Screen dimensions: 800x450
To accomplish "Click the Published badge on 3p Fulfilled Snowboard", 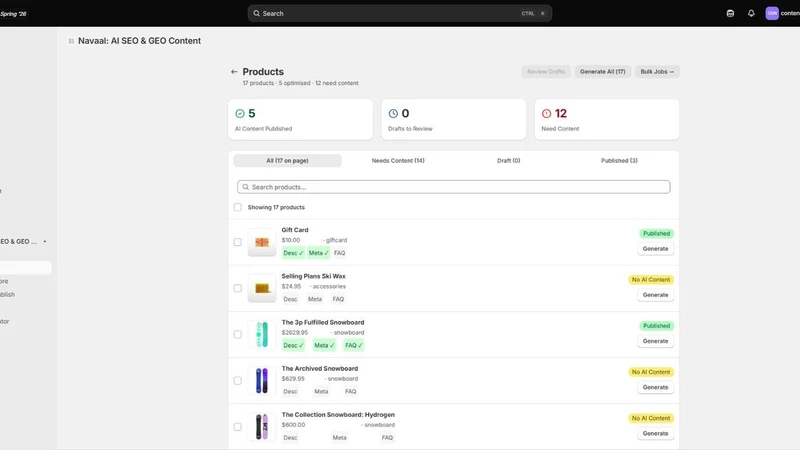I will point(656,326).
